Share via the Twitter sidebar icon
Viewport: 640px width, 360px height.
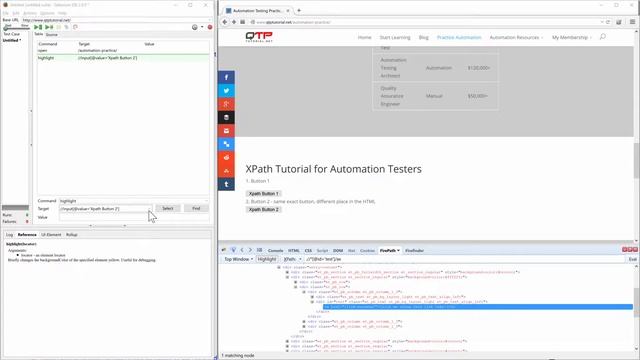tap(226, 91)
